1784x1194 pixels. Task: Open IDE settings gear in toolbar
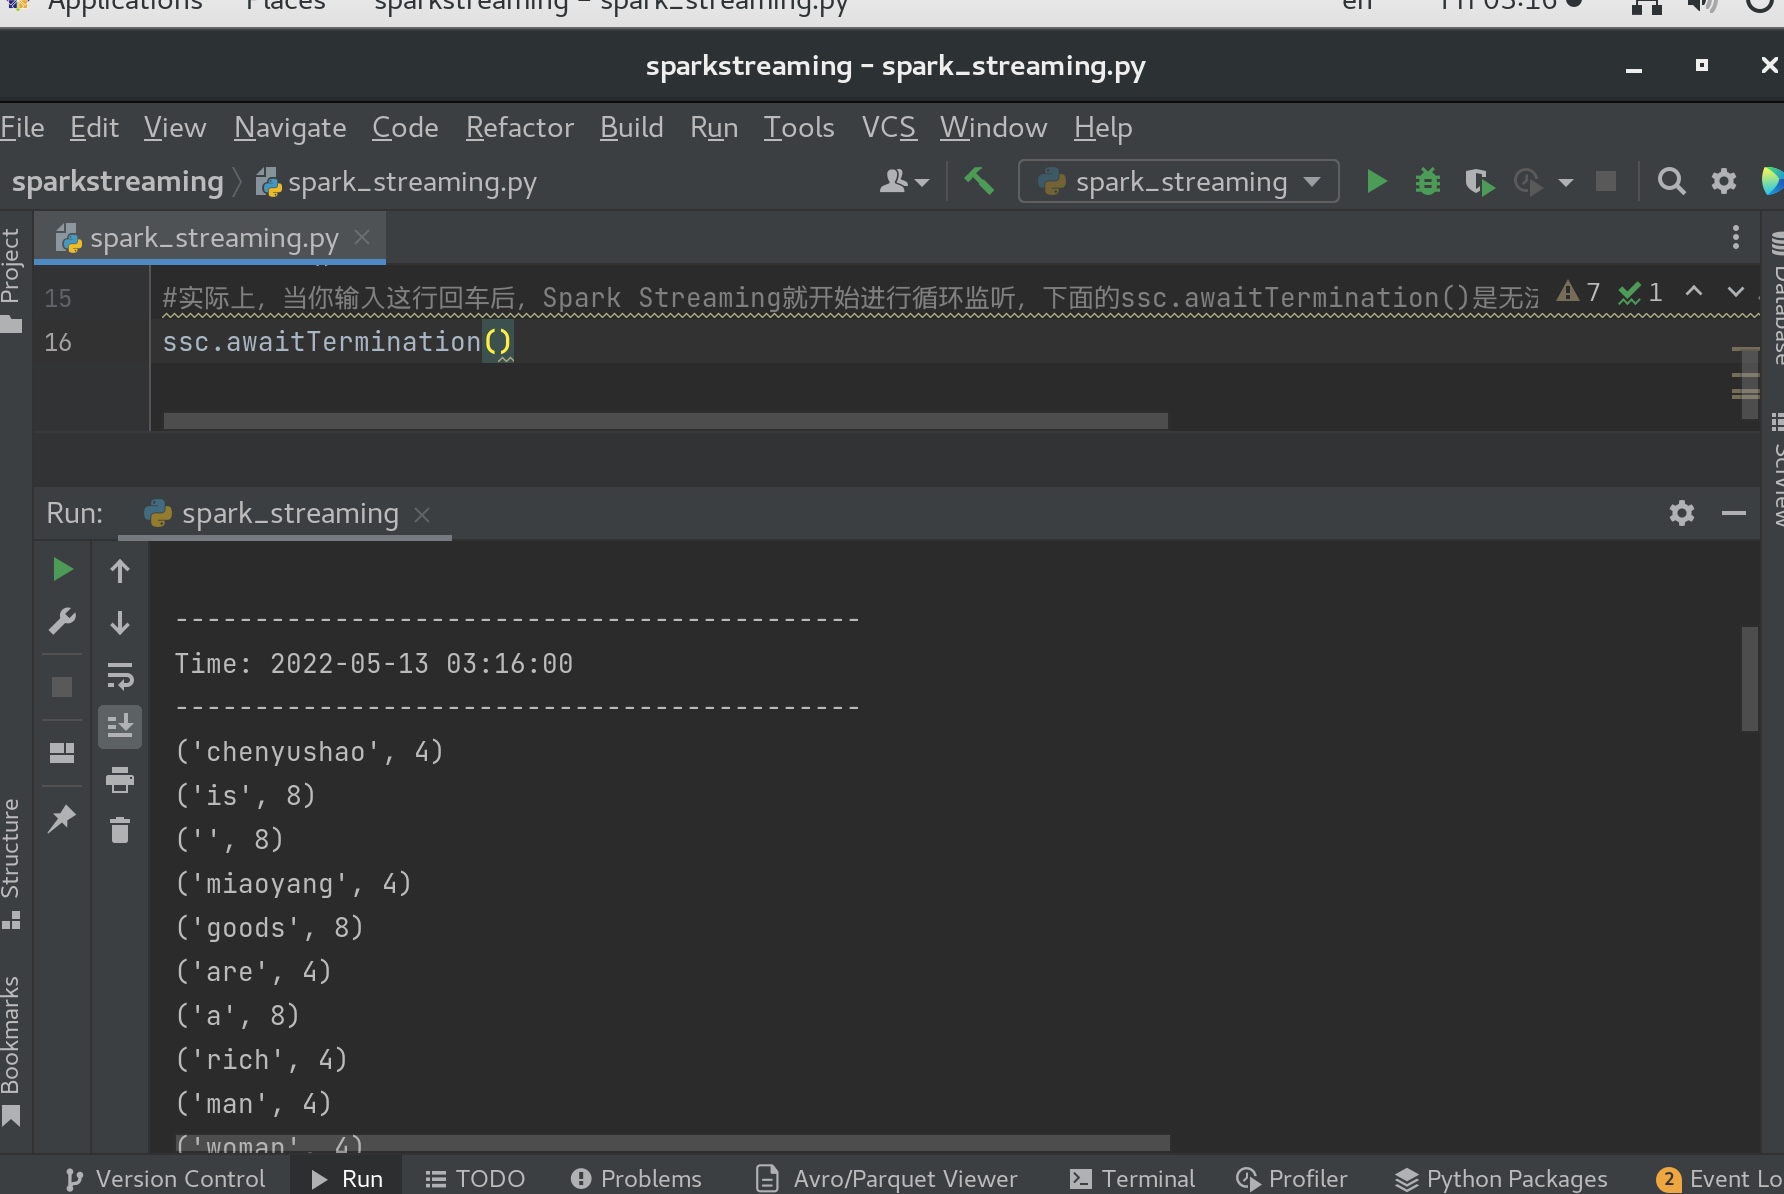pyautogui.click(x=1724, y=182)
